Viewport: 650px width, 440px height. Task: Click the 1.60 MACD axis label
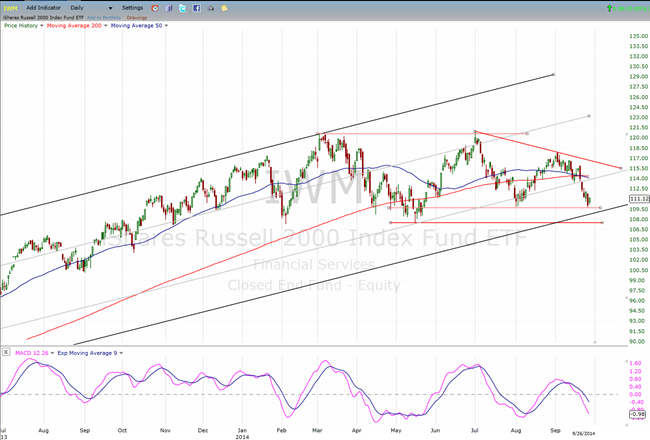click(x=635, y=363)
